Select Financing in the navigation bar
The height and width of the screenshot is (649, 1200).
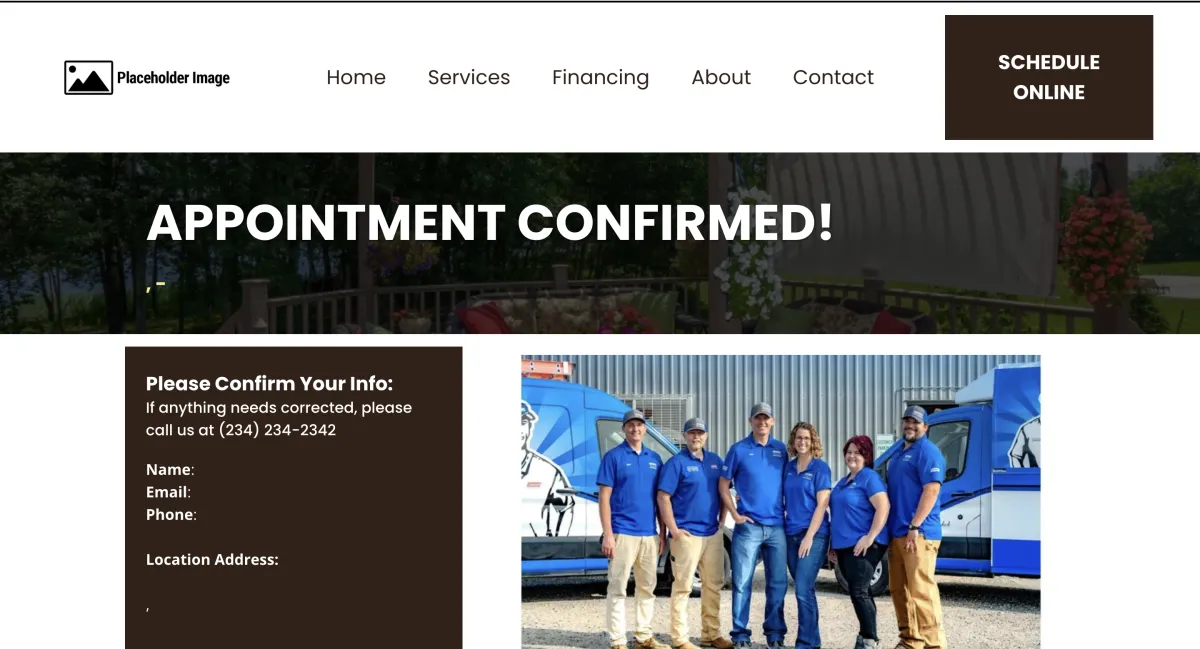[x=600, y=78]
